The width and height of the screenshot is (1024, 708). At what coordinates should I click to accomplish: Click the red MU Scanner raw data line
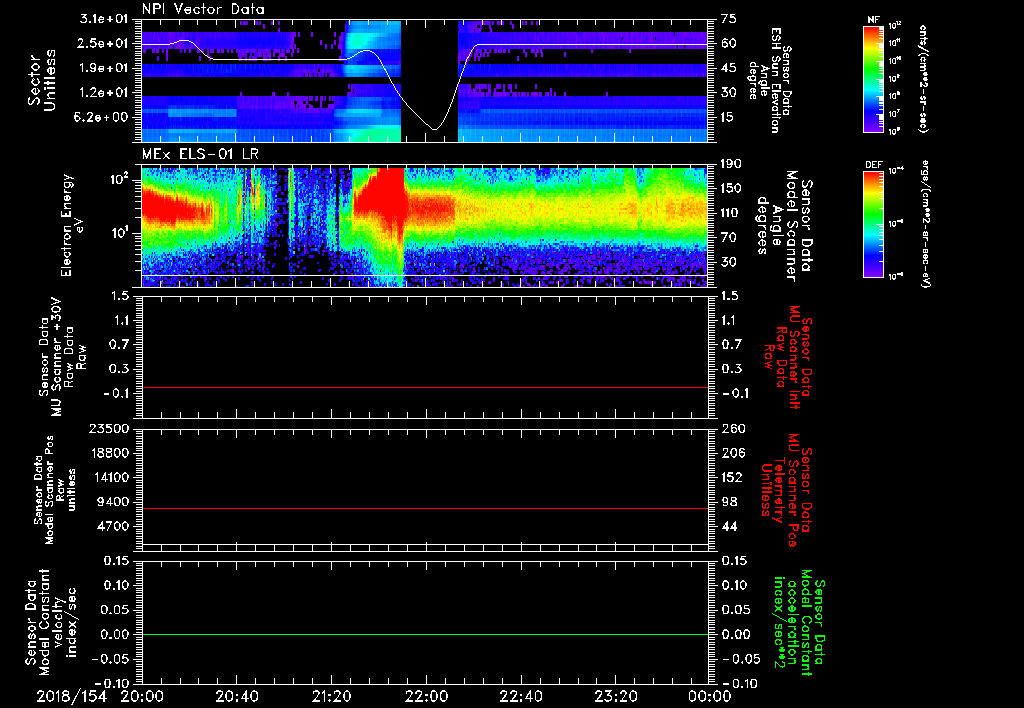pos(424,388)
